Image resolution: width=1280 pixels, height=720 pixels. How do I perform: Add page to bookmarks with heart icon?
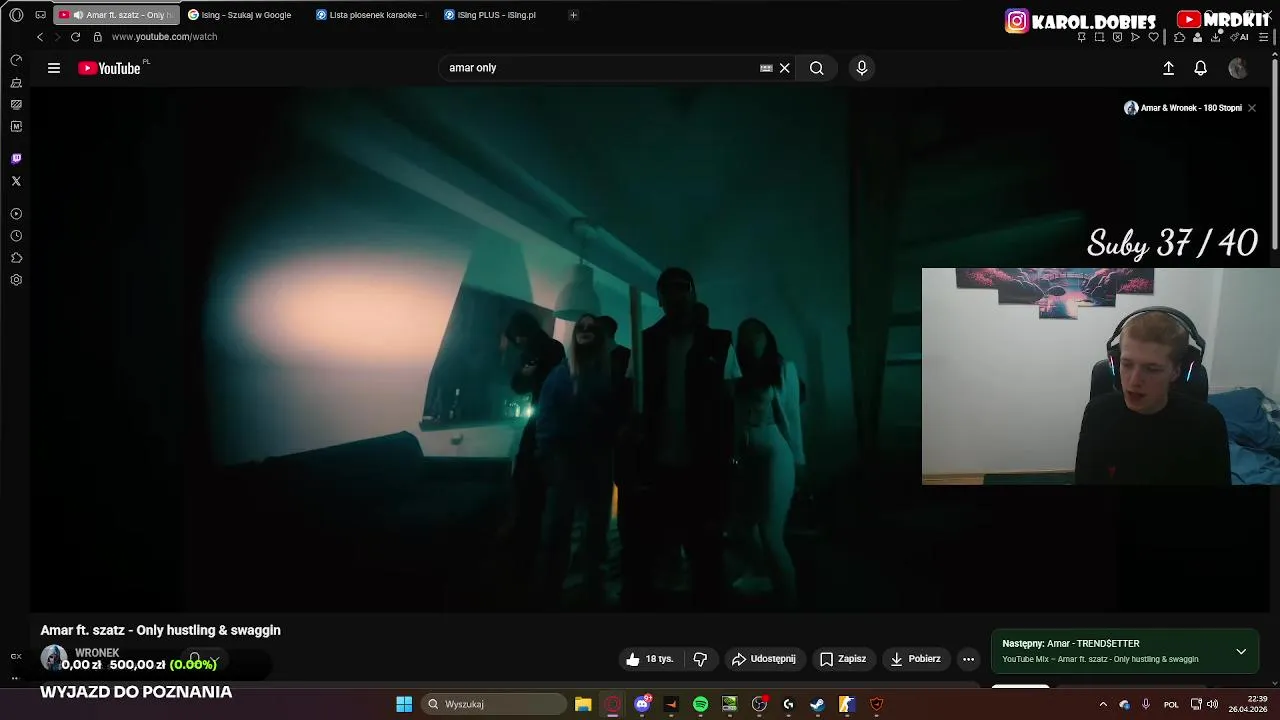pos(1153,37)
